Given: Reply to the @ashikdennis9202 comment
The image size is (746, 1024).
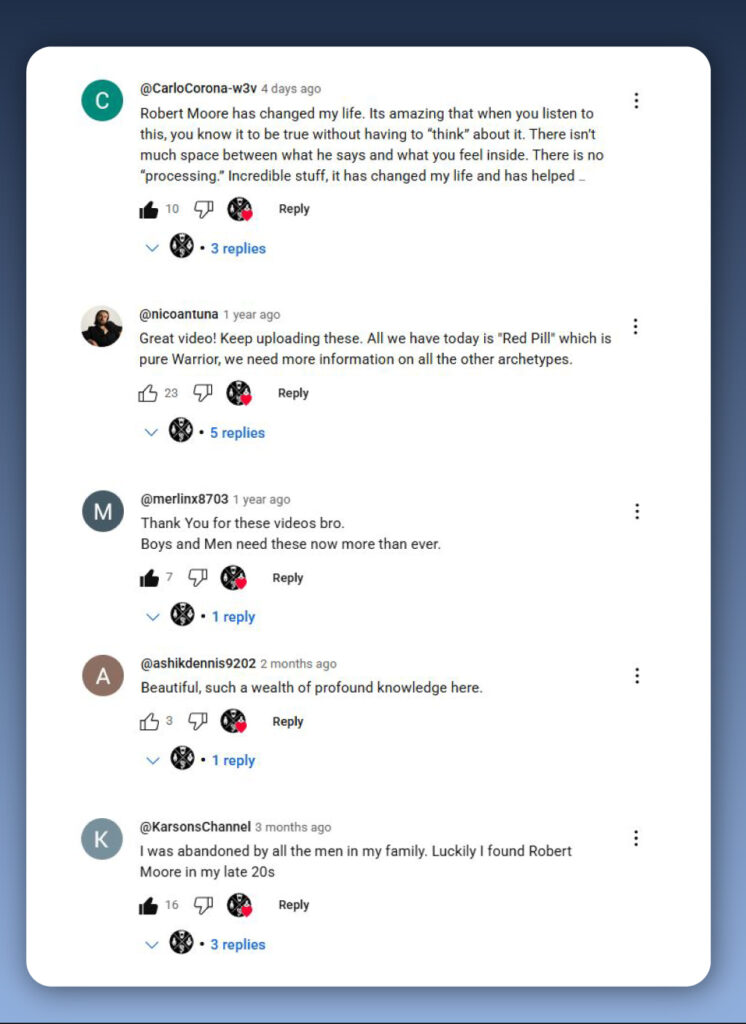Looking at the screenshot, I should point(288,722).
